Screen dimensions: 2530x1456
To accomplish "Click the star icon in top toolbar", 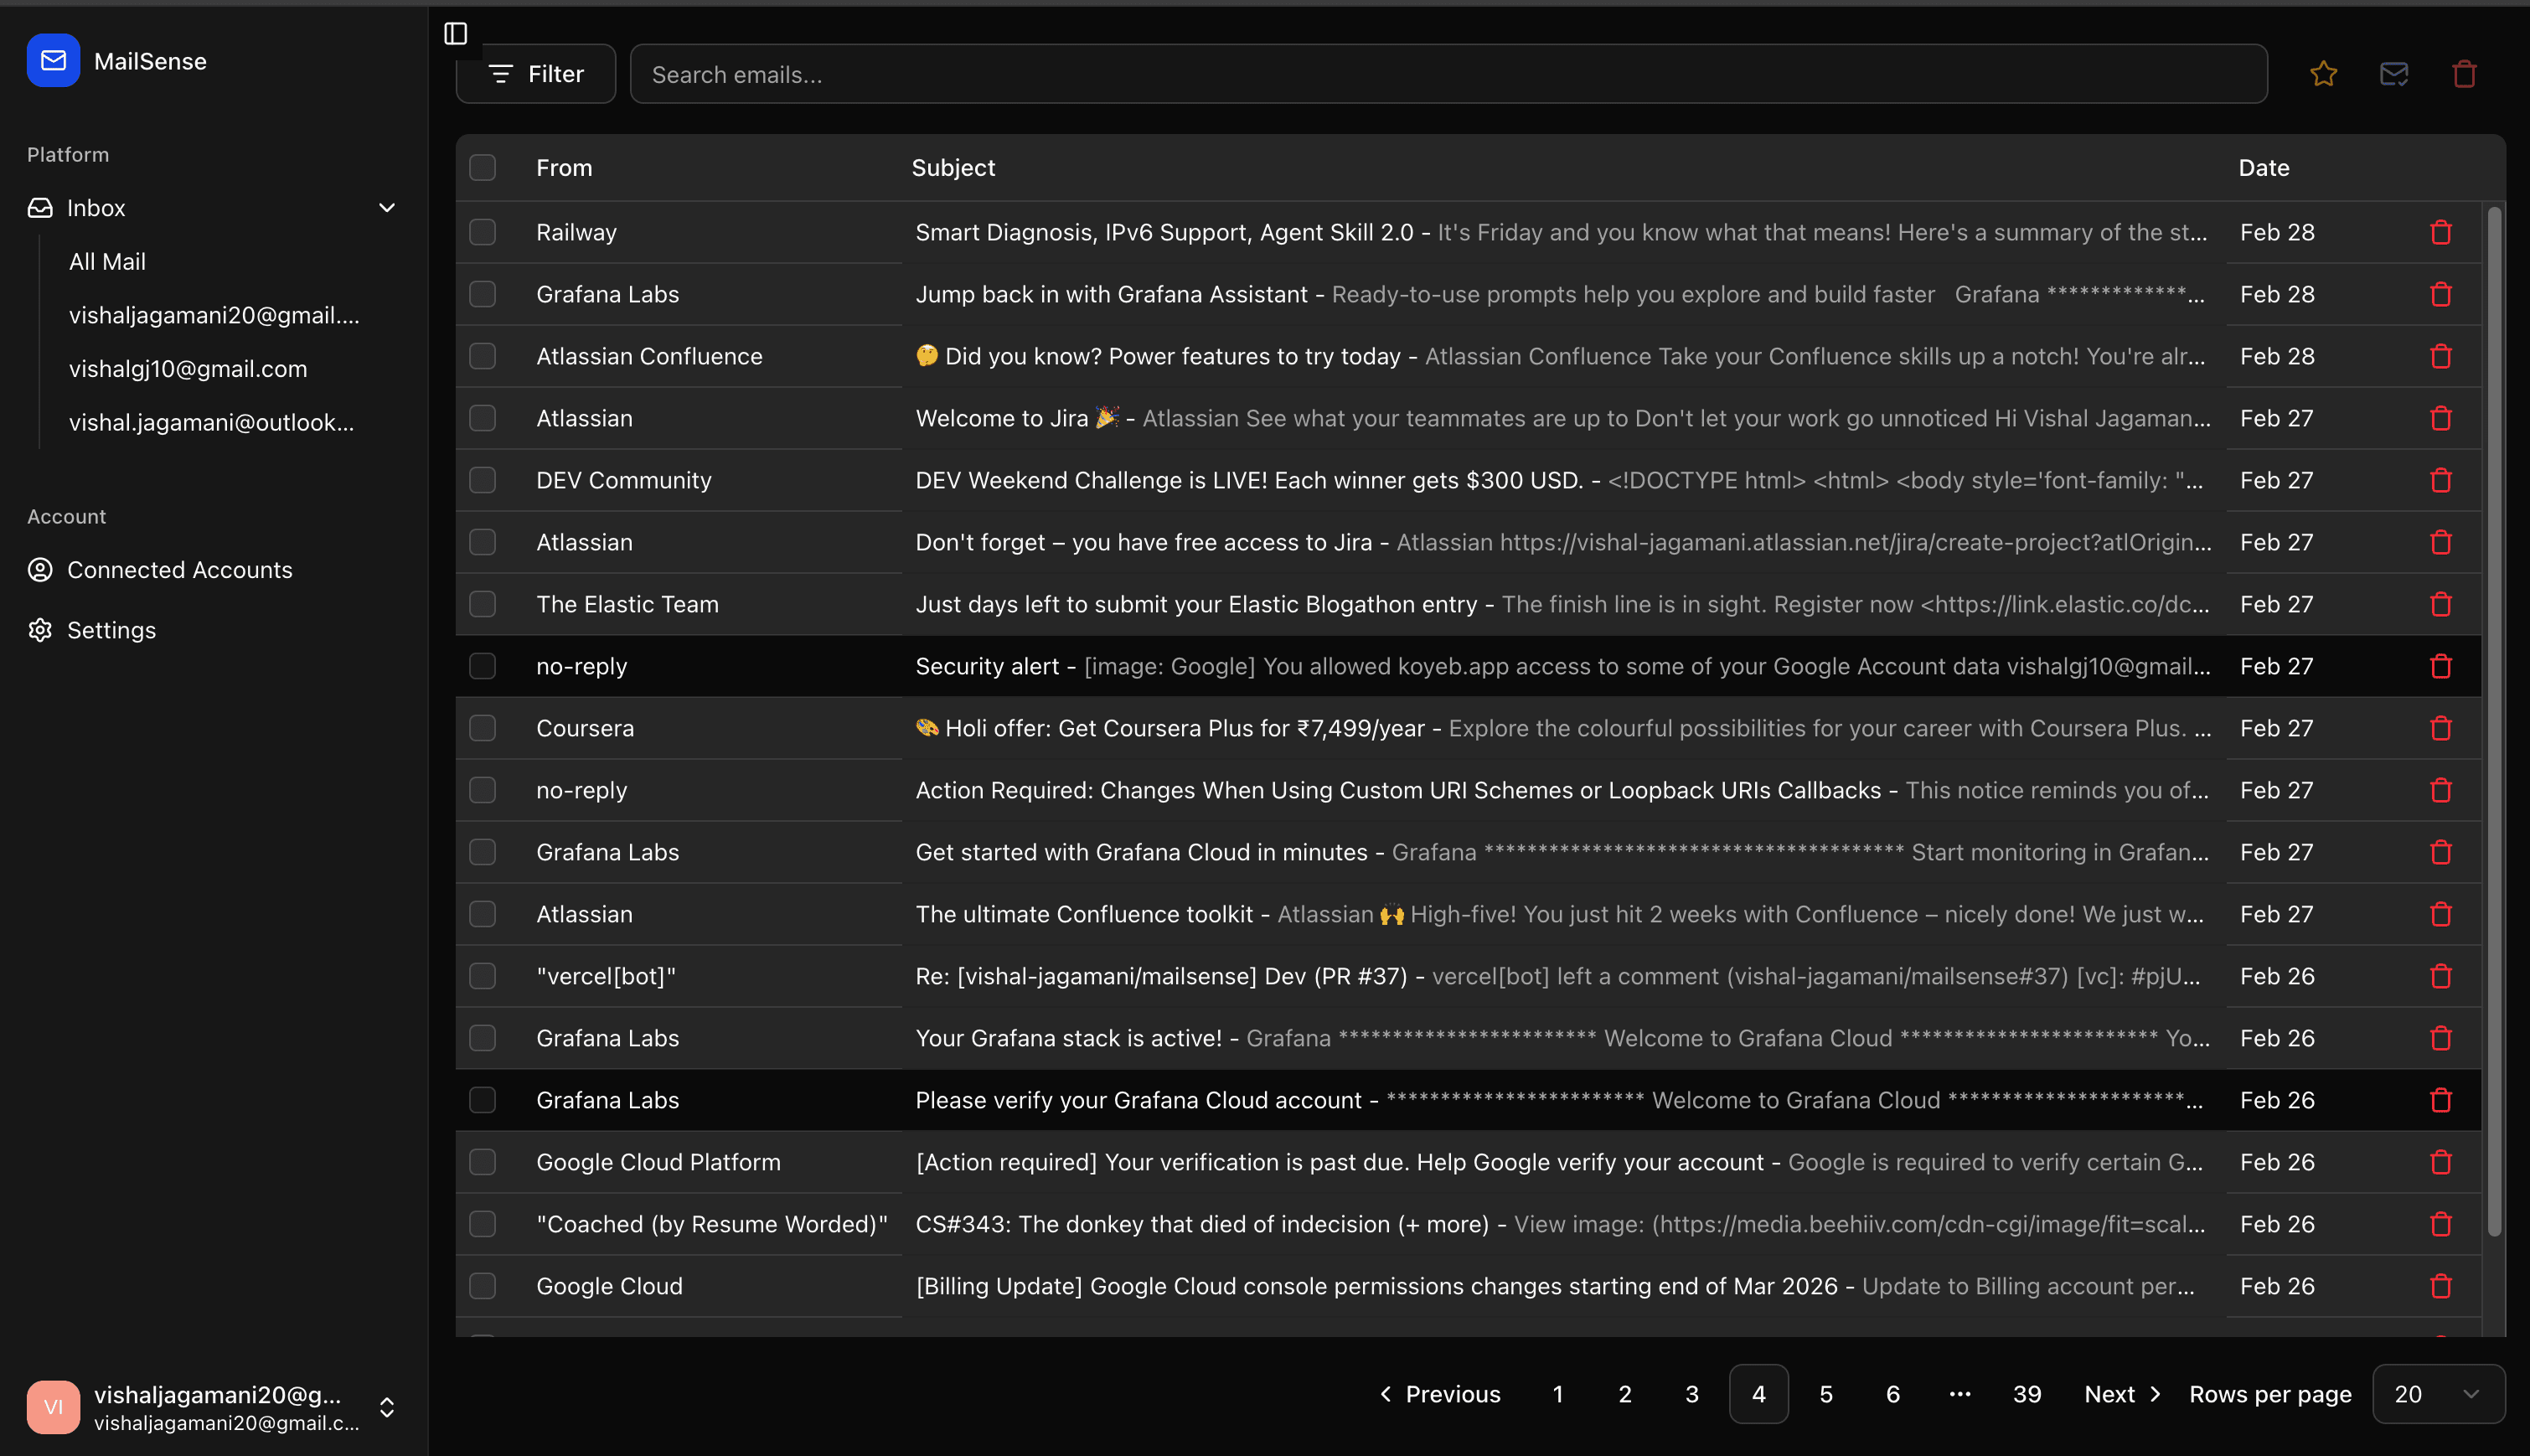I will pos(2323,74).
